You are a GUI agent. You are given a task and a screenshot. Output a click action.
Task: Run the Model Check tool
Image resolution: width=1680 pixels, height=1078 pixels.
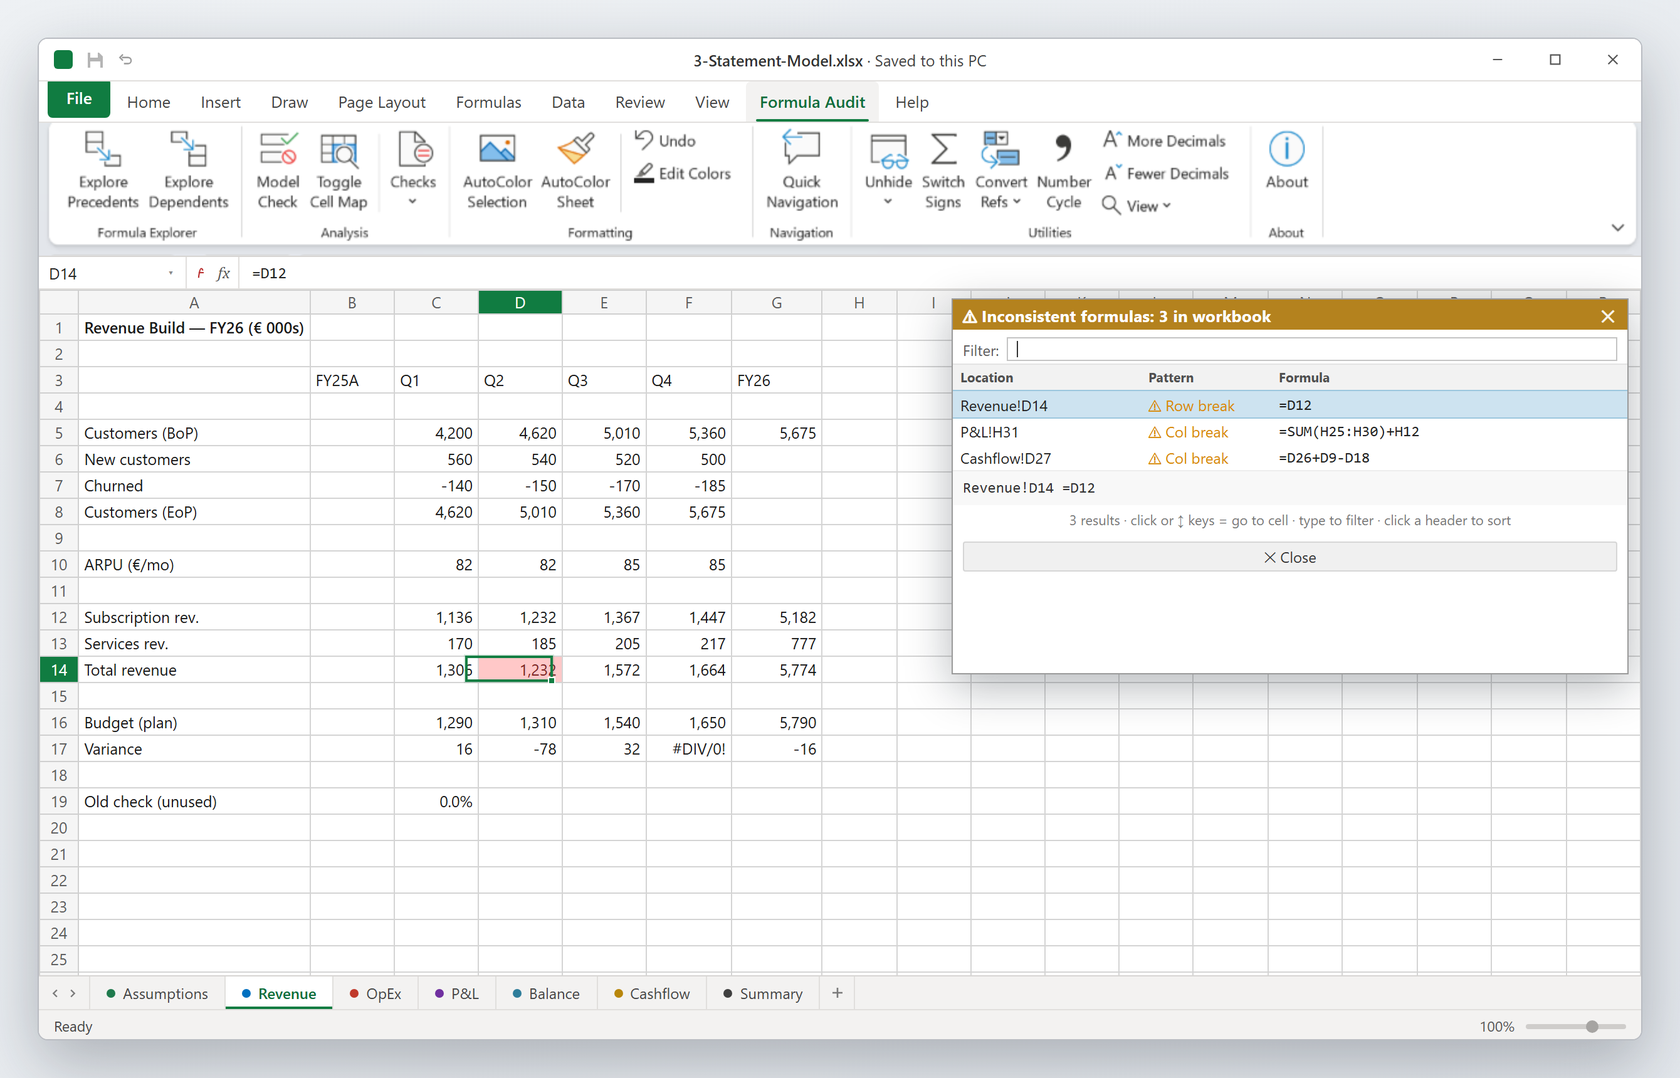[277, 170]
